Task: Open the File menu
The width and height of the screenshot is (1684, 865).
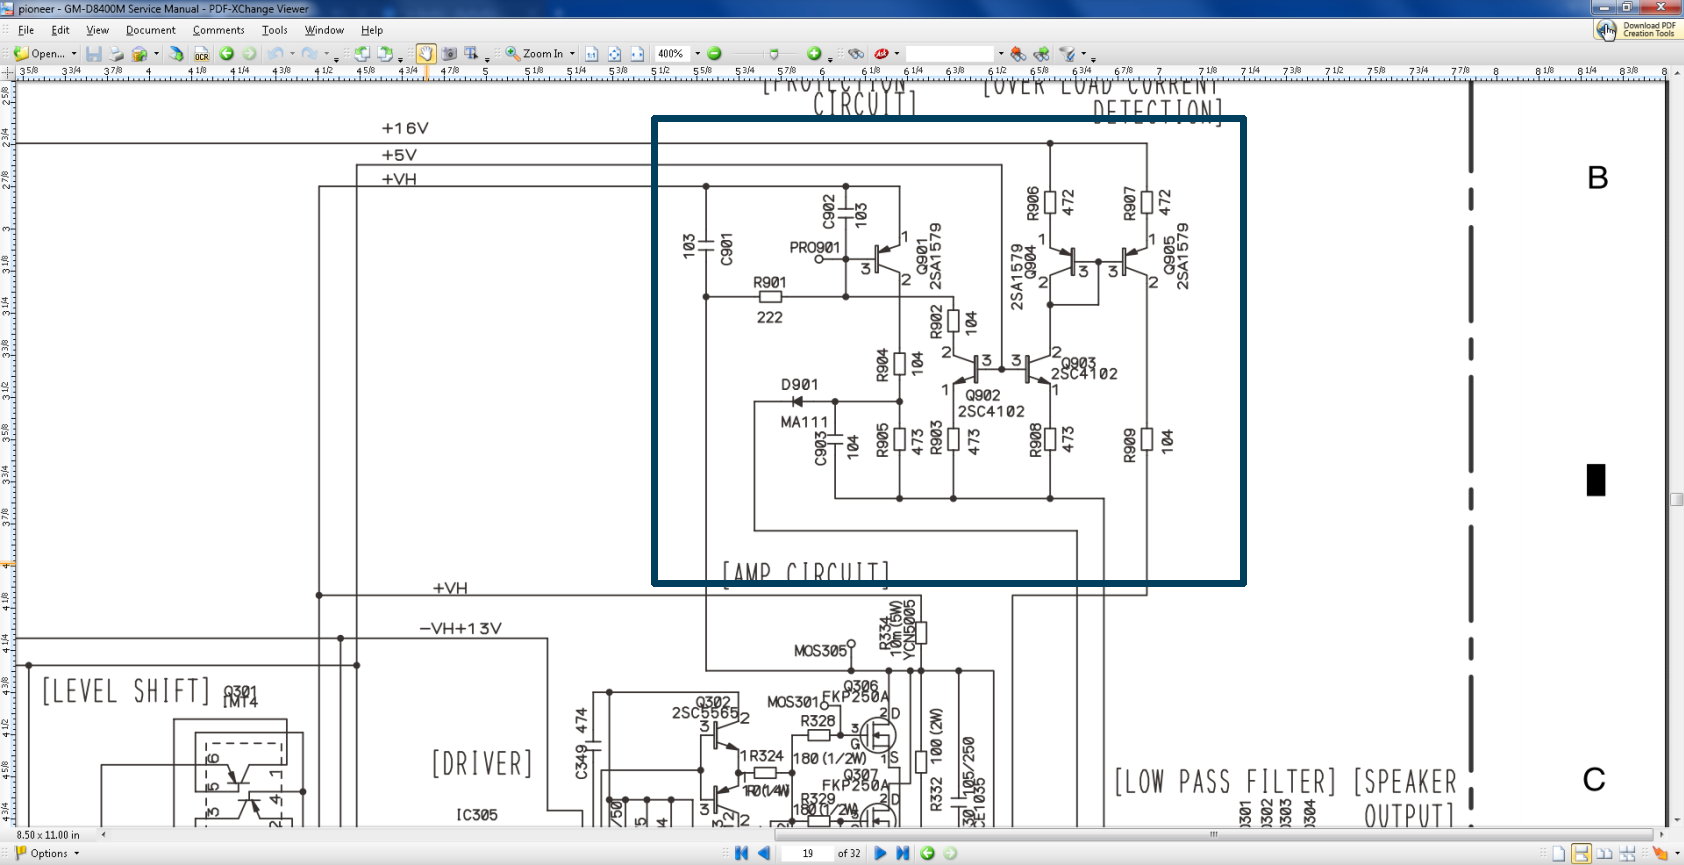Action: coord(26,30)
